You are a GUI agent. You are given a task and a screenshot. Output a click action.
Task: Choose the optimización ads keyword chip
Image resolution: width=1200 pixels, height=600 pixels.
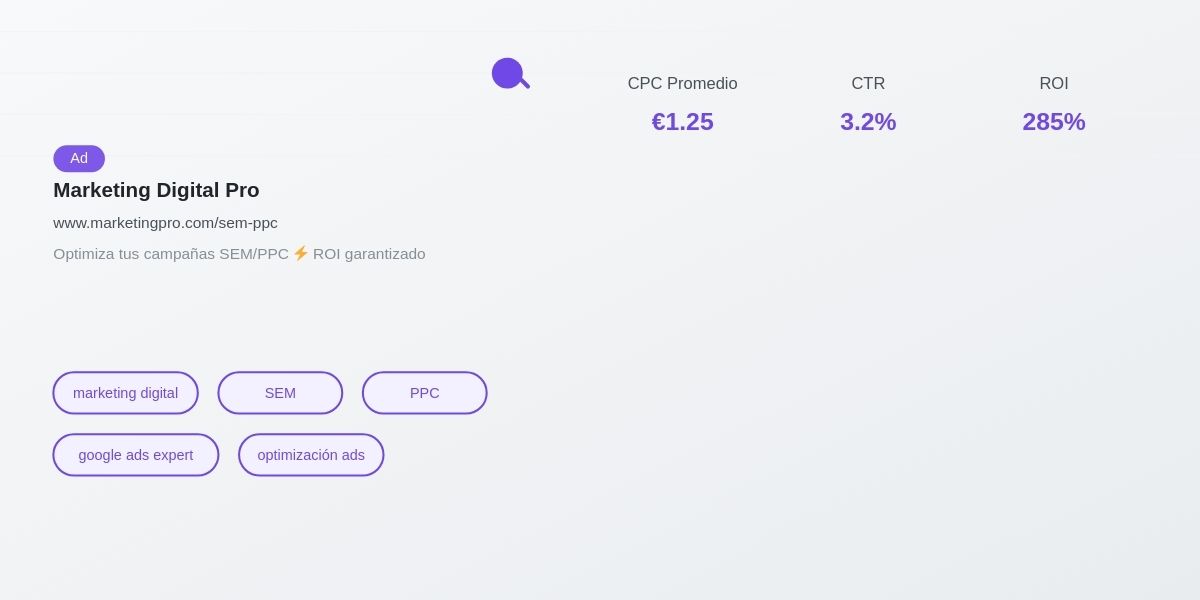[x=311, y=455]
